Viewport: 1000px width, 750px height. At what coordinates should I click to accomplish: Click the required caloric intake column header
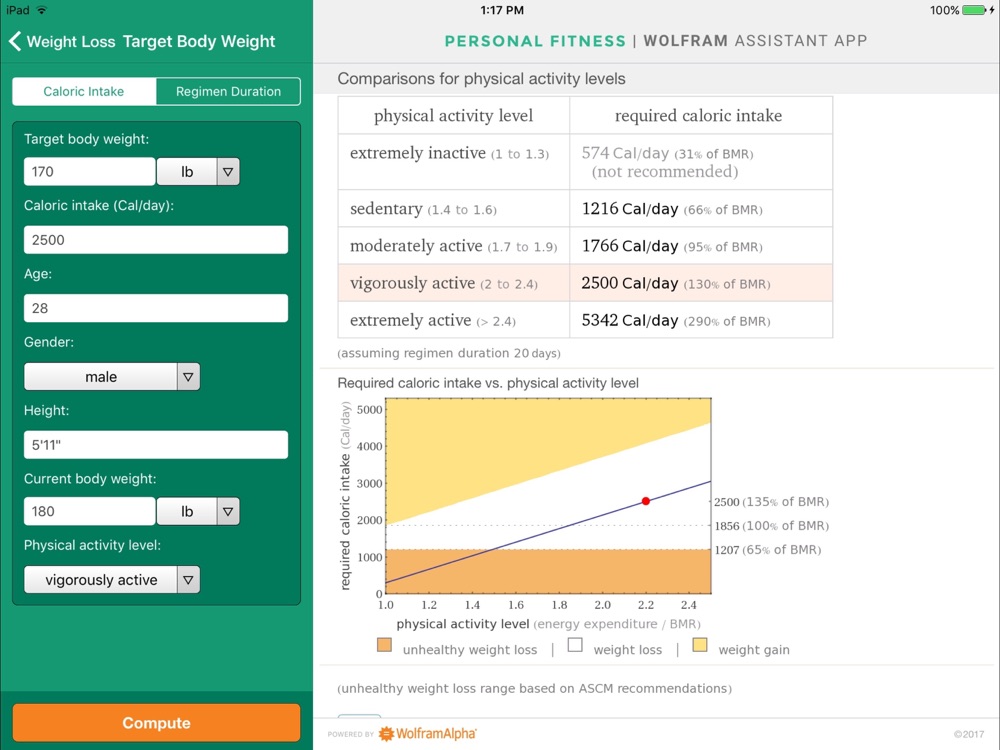pyautogui.click(x=698, y=115)
